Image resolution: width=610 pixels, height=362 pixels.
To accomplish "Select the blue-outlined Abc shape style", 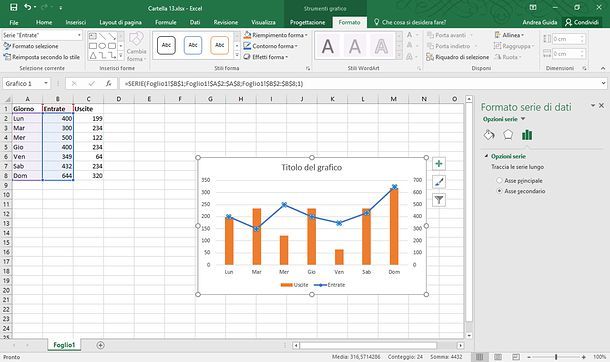I will (x=193, y=45).
